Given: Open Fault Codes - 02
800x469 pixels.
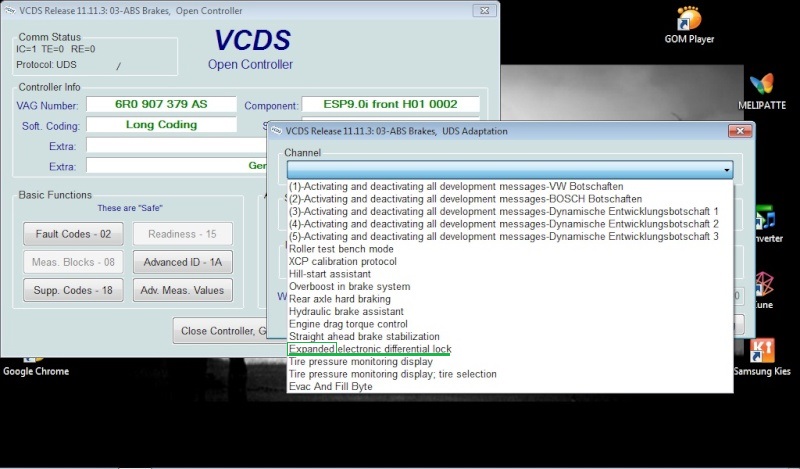Looking at the screenshot, I should (73, 234).
